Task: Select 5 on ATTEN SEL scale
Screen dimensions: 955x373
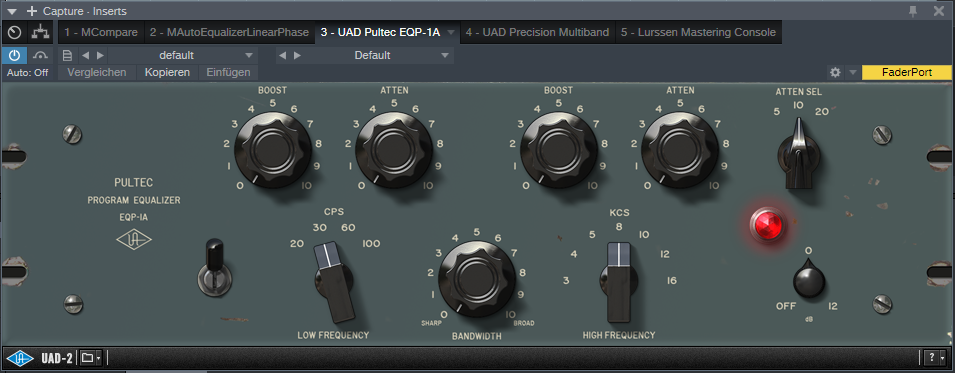Action: (777, 112)
